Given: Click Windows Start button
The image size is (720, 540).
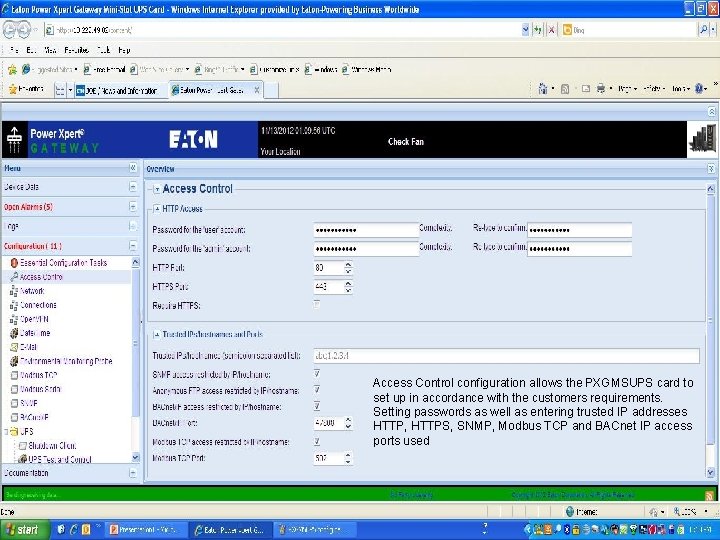Looking at the screenshot, I should (24, 530).
